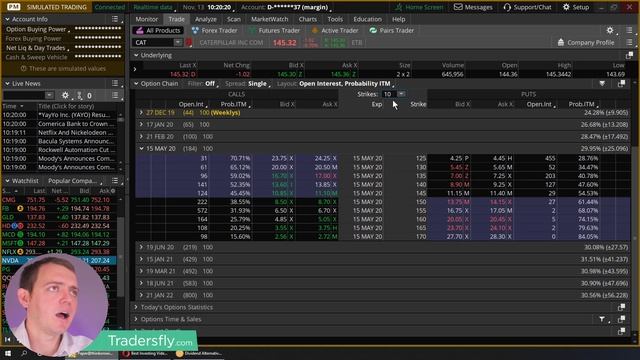The height and width of the screenshot is (360, 640).
Task: Click the Live News panel menu icon
Action: click(x=115, y=83)
